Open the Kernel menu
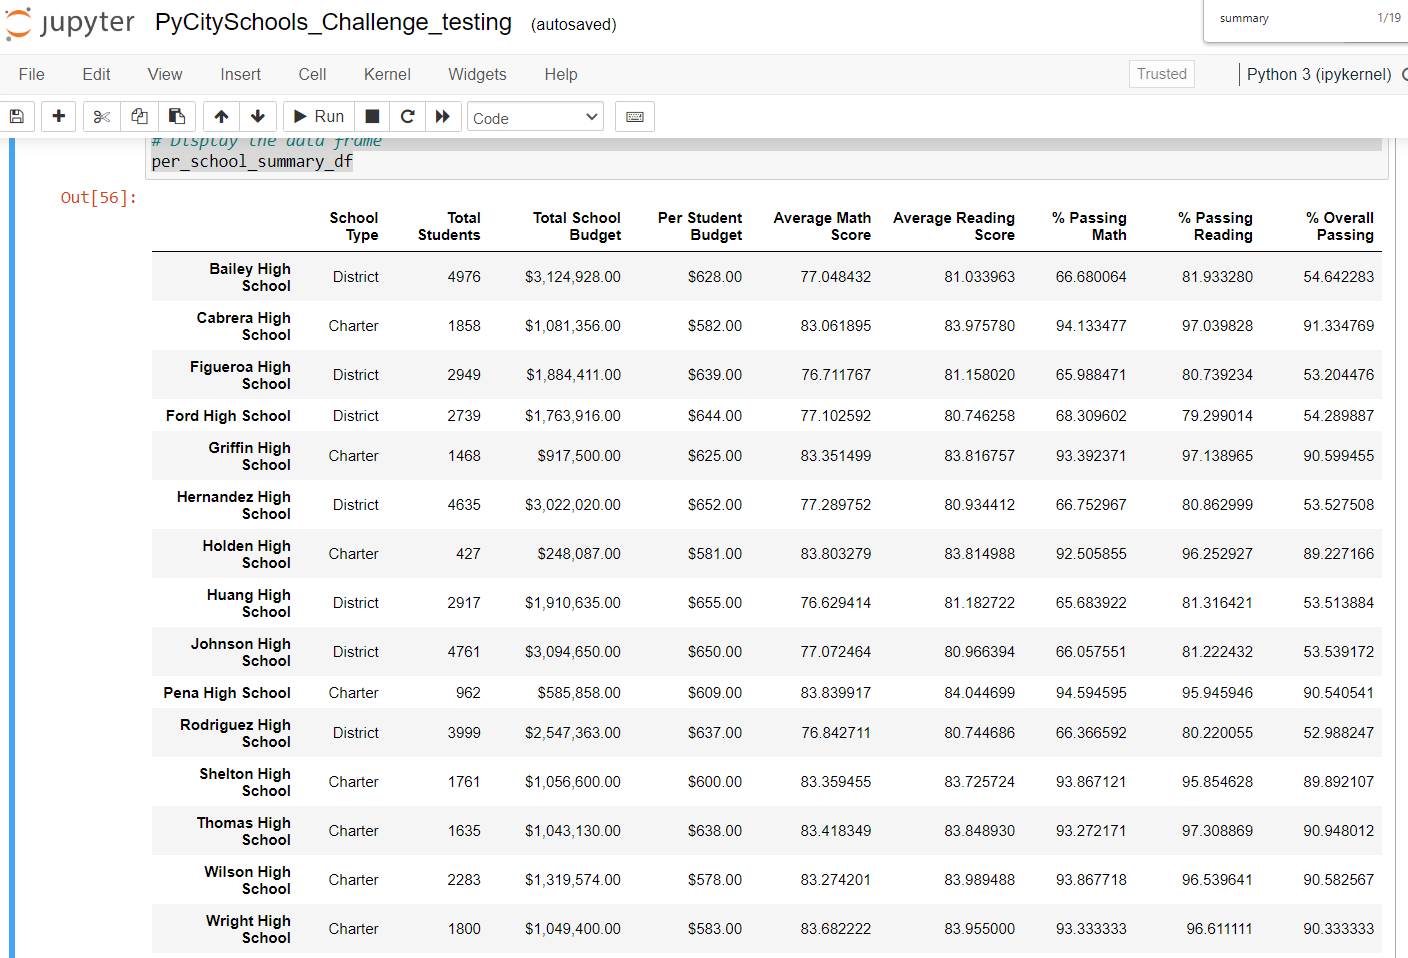 [x=387, y=75]
